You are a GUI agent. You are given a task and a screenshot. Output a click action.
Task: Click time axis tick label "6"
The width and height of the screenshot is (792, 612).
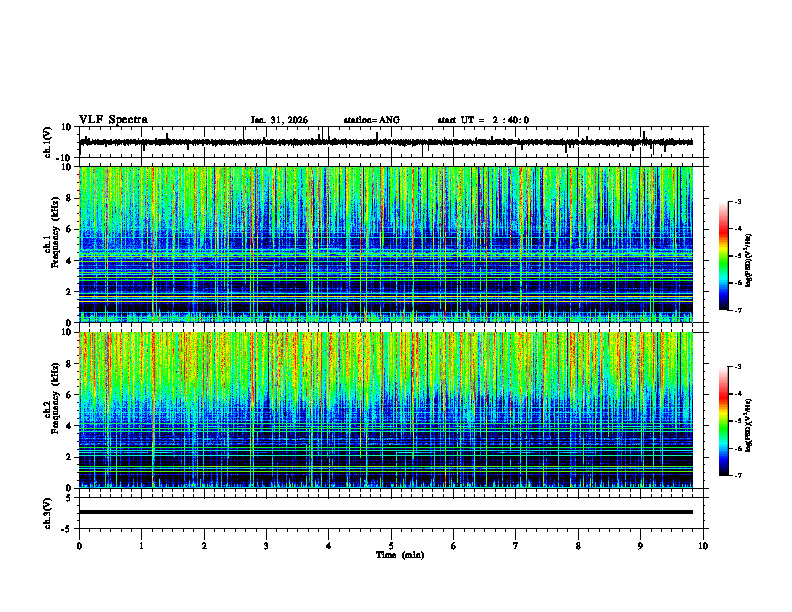tap(454, 546)
